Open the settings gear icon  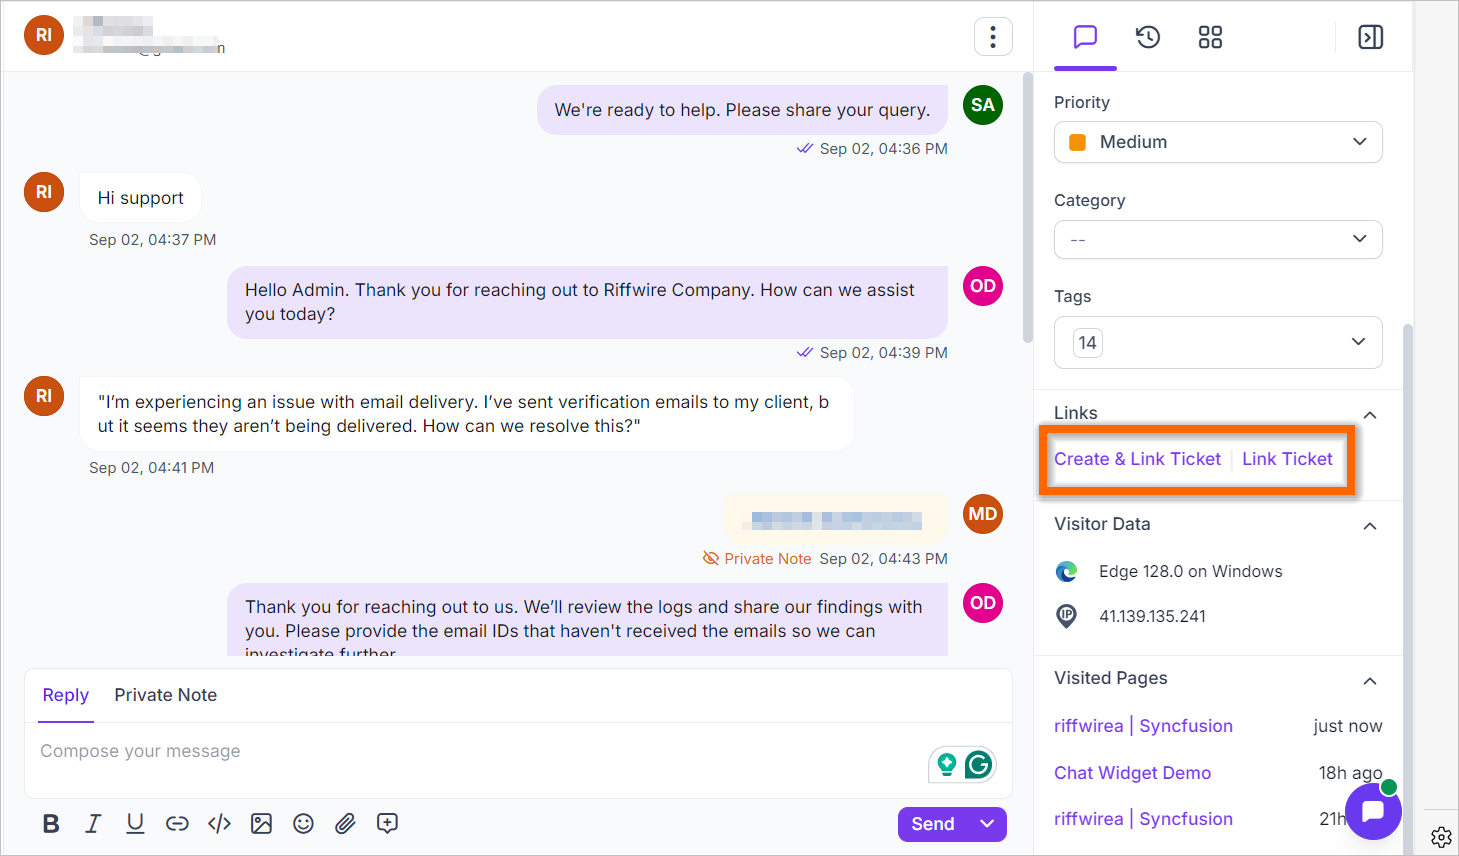click(x=1441, y=836)
